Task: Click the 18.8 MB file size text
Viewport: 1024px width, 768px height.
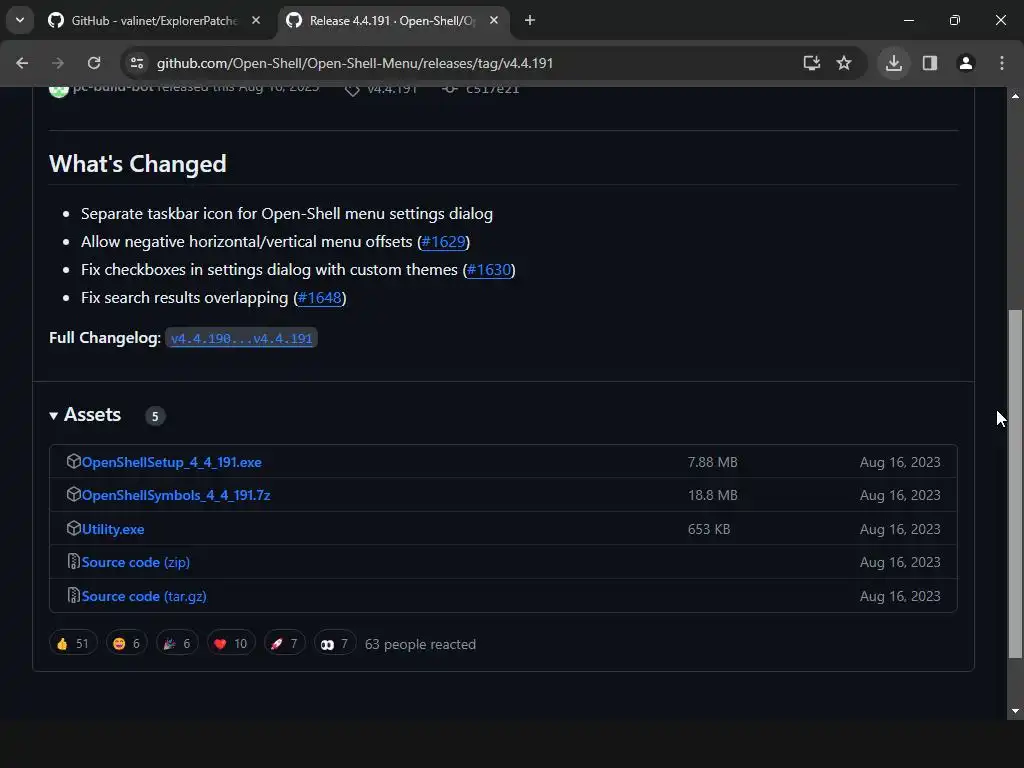Action: (x=712, y=496)
